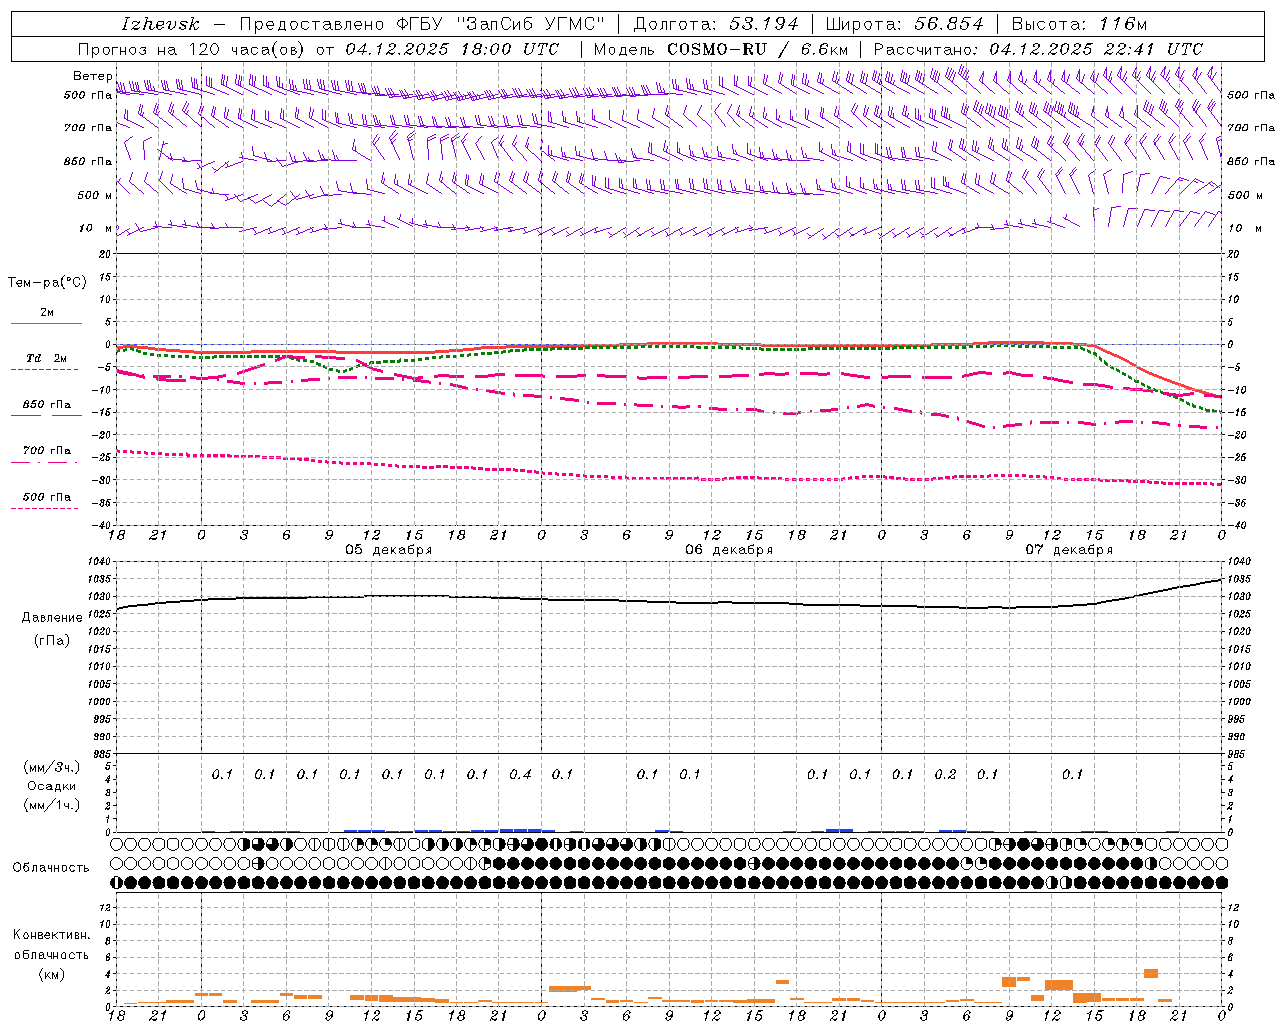This screenshot has height=1024, width=1280.
Task: Click the "05 декабря" date label
Action: coord(389,550)
